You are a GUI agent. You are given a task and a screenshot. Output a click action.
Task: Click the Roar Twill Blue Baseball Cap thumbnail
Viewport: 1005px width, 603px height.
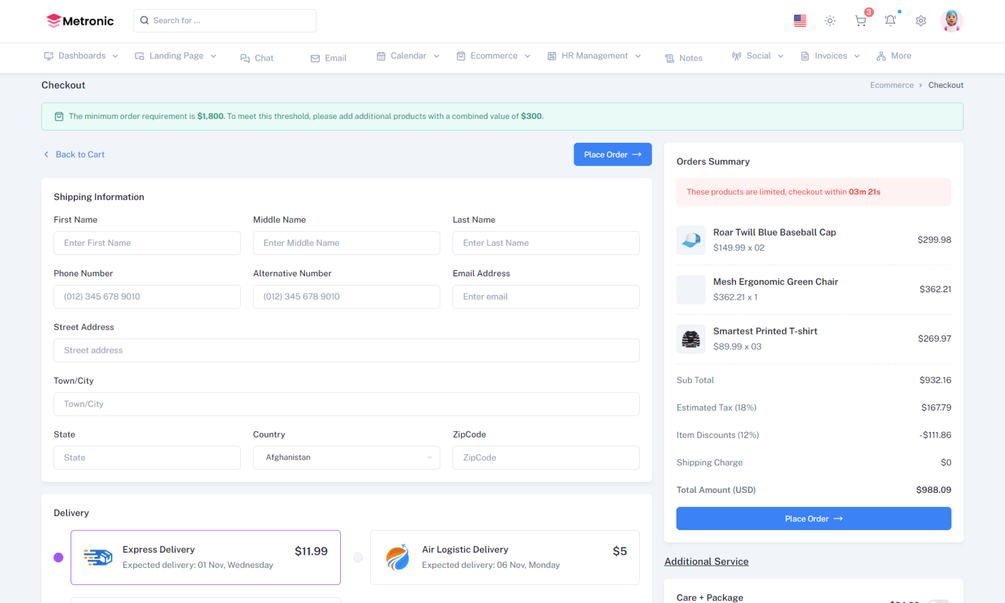[691, 240]
